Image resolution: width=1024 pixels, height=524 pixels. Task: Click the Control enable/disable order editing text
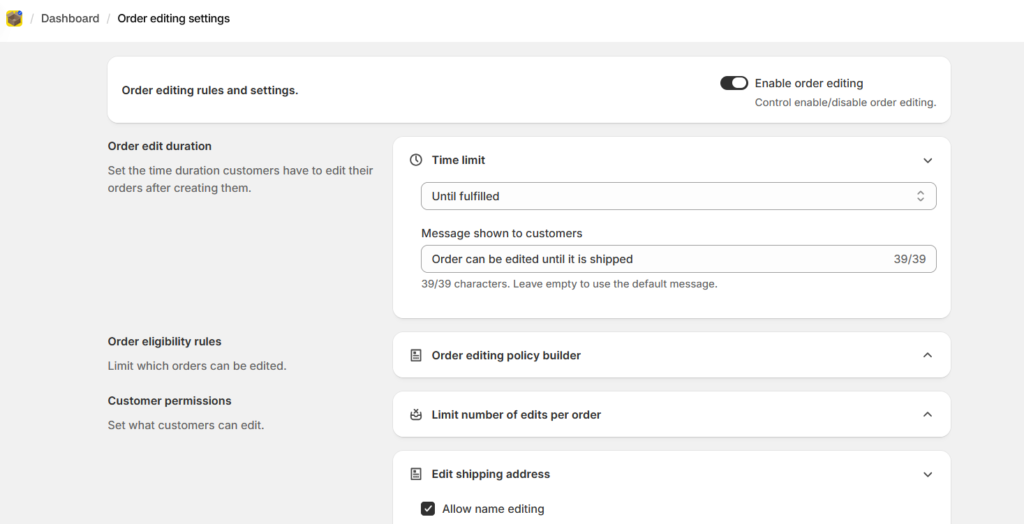[x=846, y=103]
